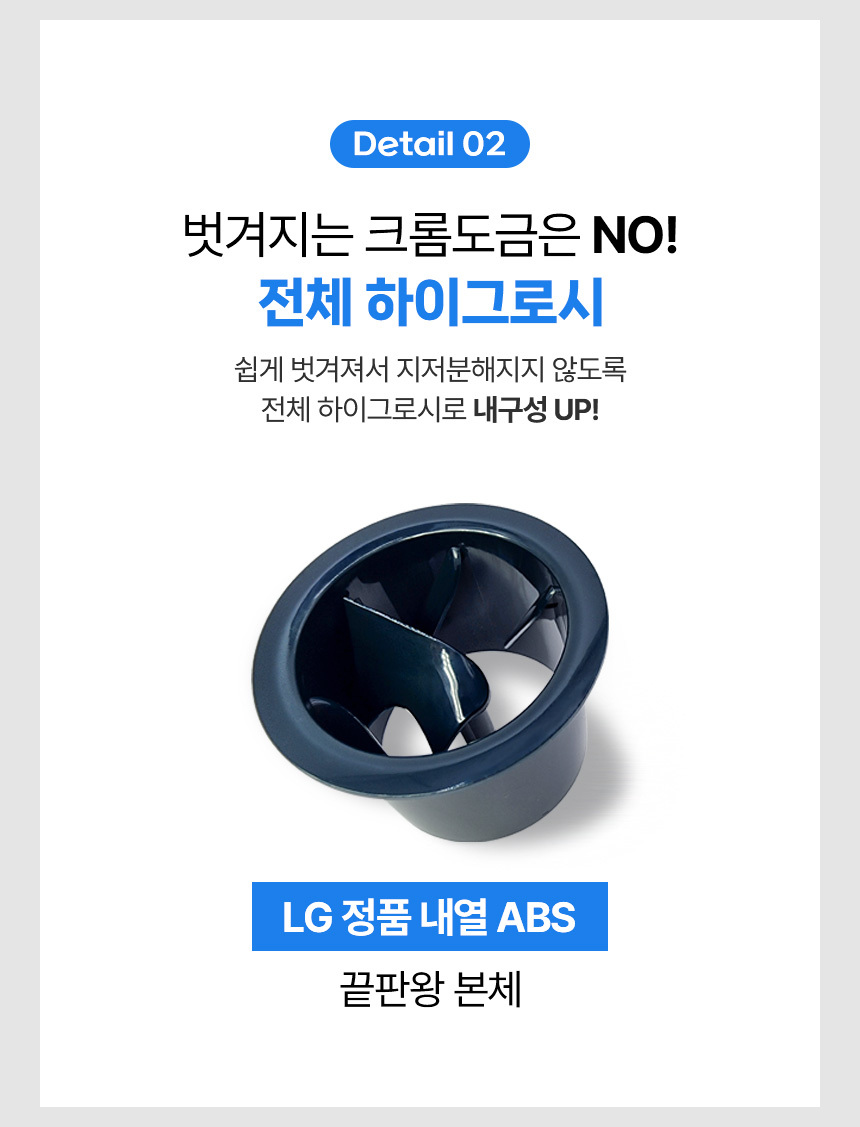Click the word 본체 in the caption
This screenshot has width=860, height=1127.
point(489,990)
